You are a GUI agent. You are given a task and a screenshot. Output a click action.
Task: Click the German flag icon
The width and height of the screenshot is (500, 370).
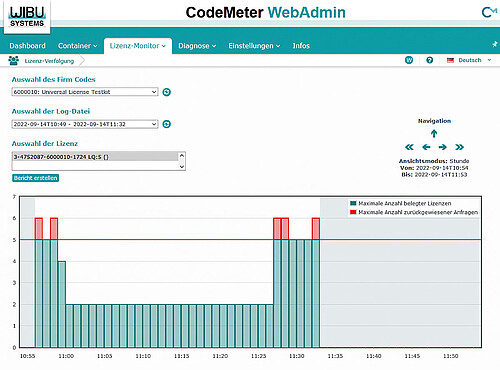450,60
